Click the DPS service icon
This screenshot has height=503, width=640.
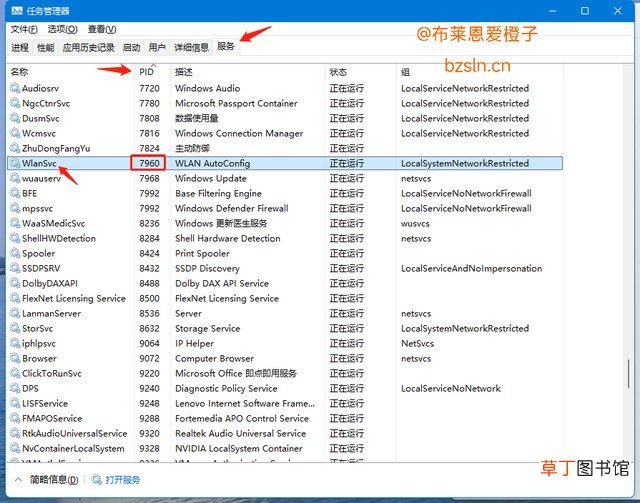pyautogui.click(x=15, y=388)
